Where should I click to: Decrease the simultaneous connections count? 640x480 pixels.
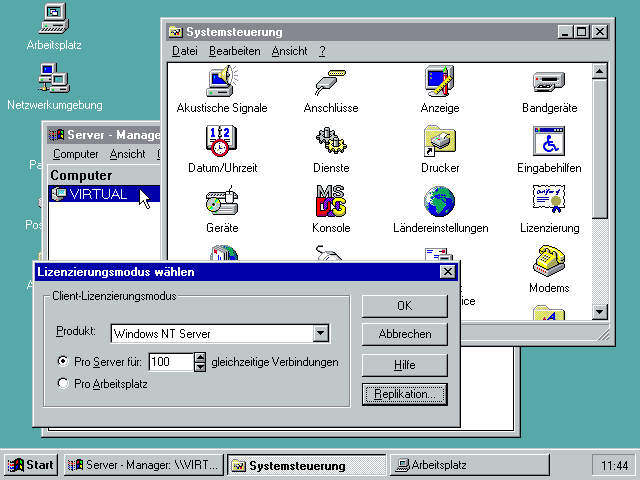pyautogui.click(x=200, y=367)
